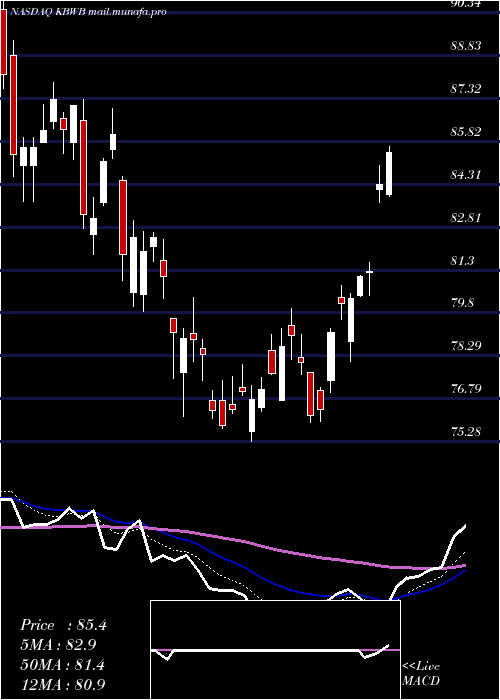The width and height of the screenshot is (500, 700).
Task: Click the 82.81 price axis label
Action: (x=467, y=218)
